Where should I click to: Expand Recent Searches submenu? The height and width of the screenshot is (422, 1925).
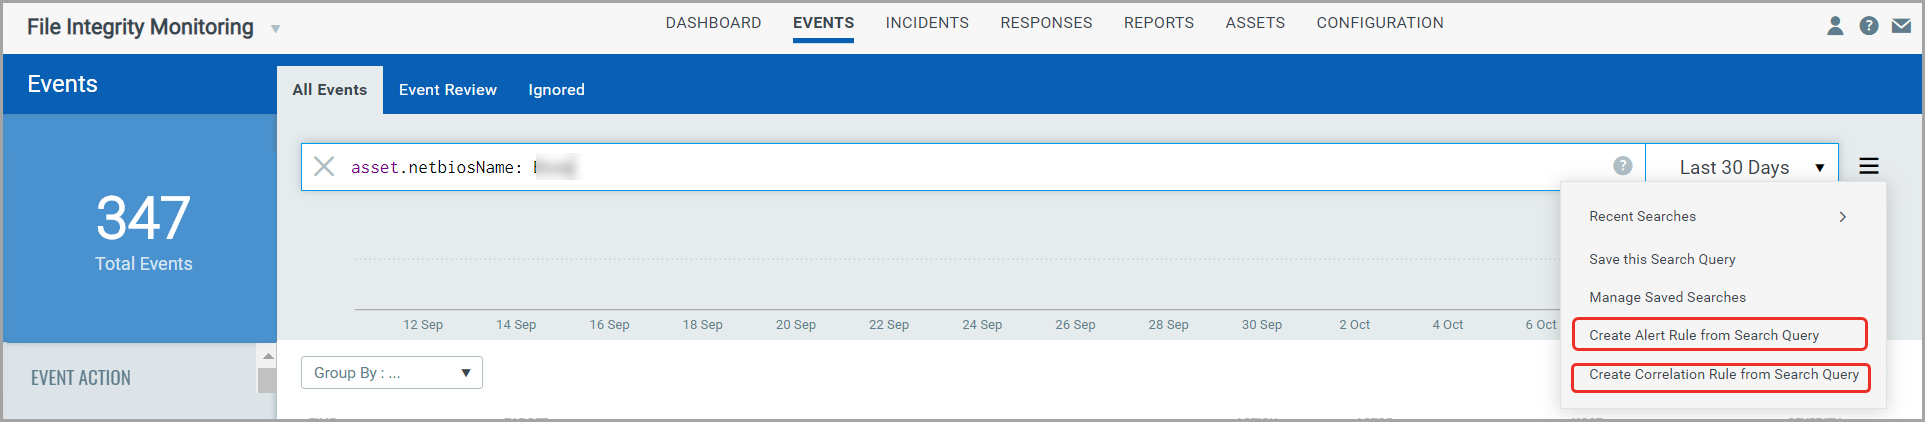click(x=1718, y=216)
